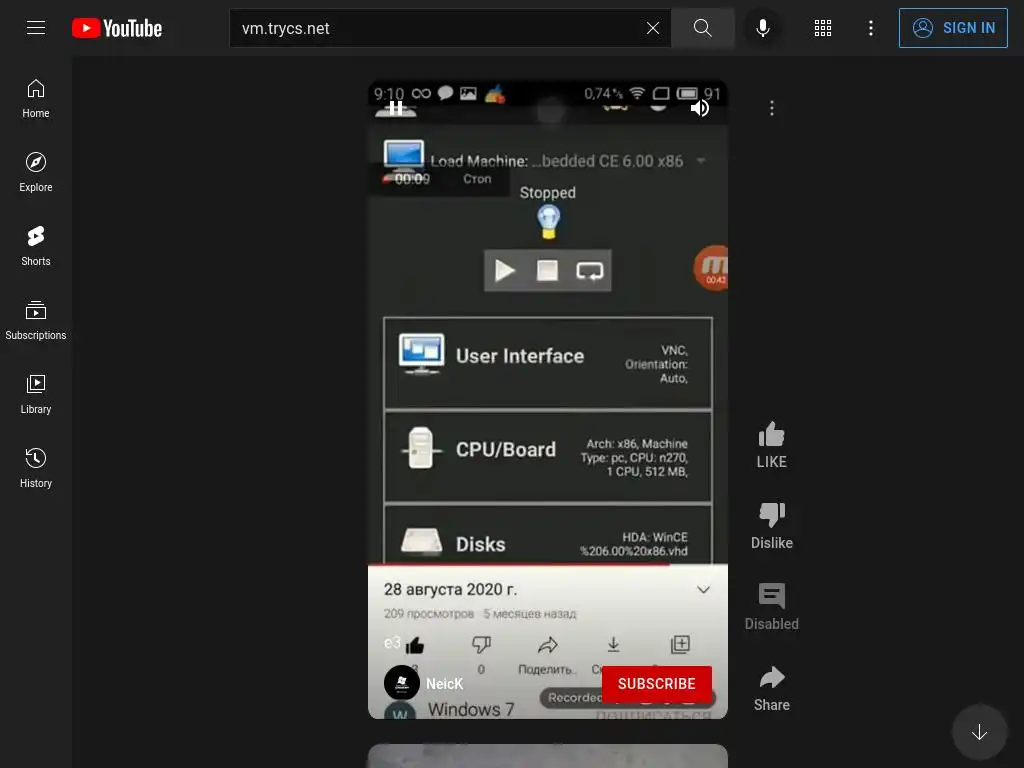This screenshot has height=768, width=1024.
Task: Open the next short's thumbnail below
Action: click(547, 756)
